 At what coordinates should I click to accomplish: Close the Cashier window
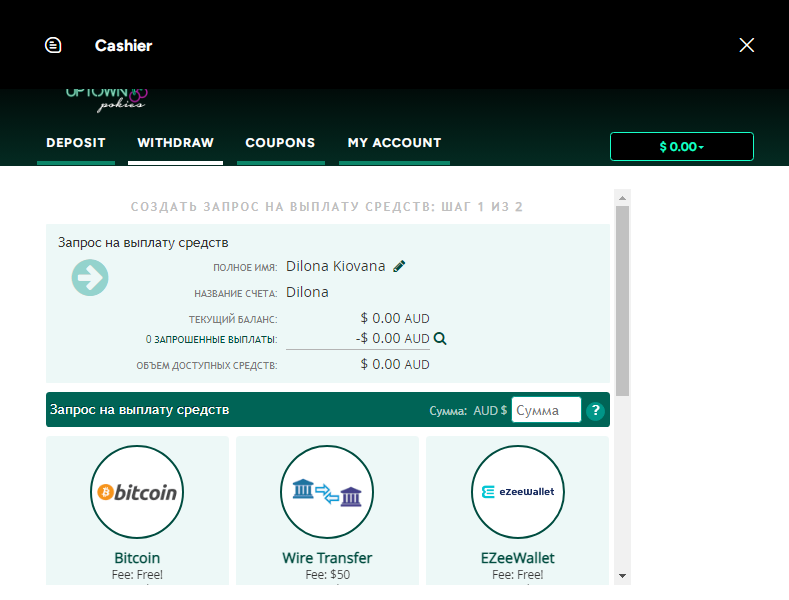click(746, 45)
